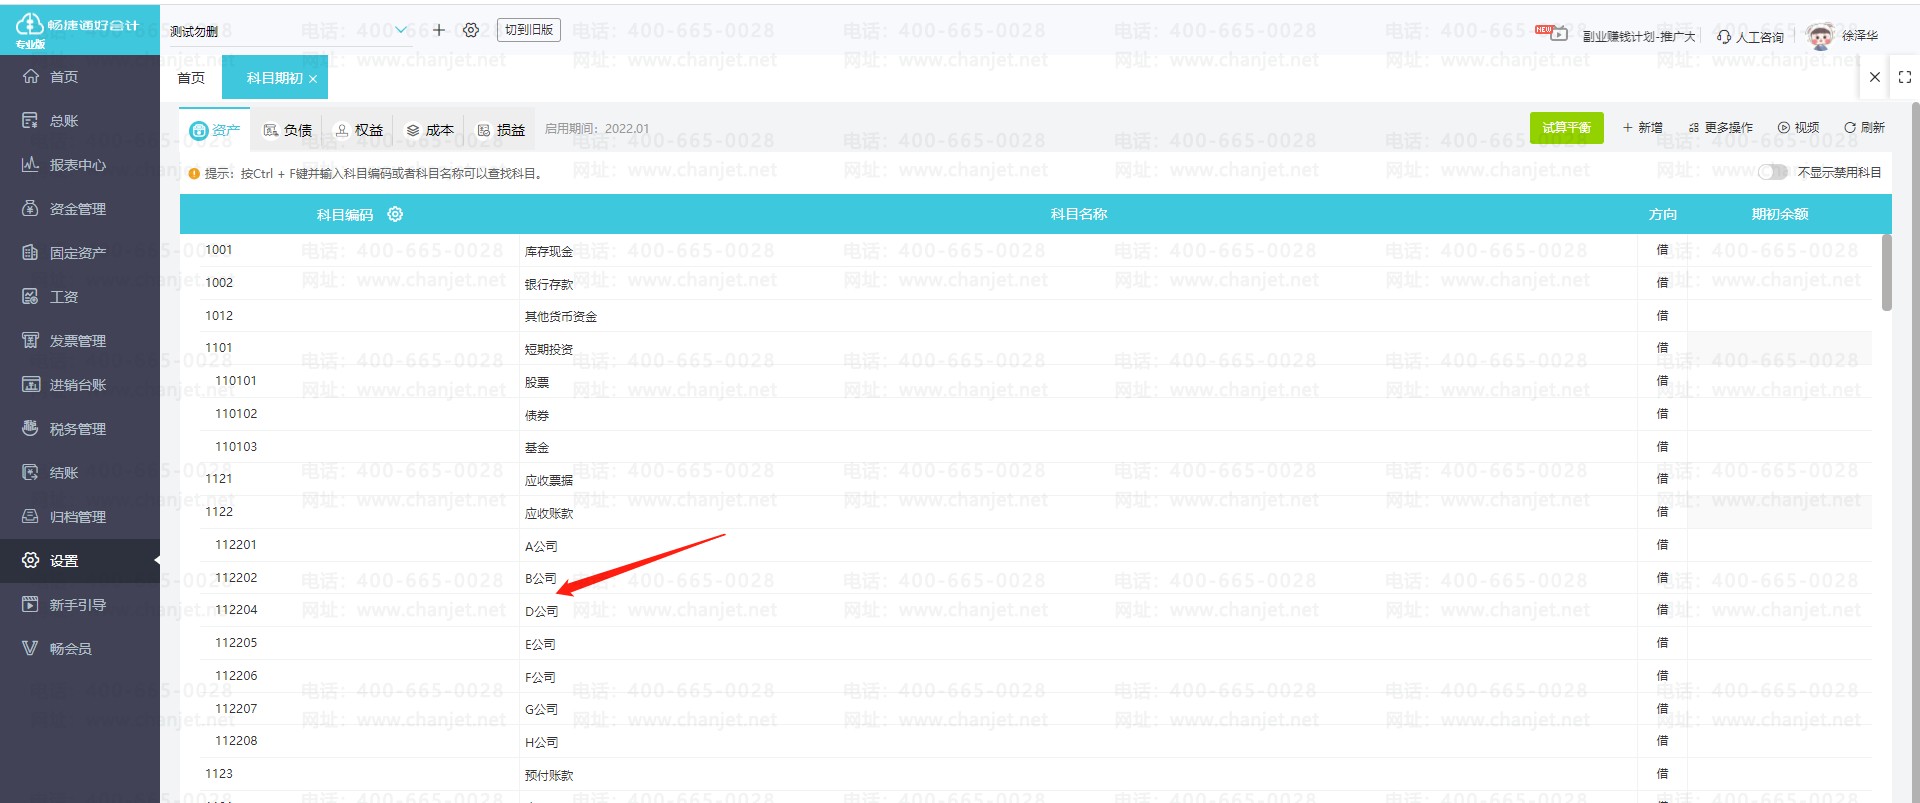Select the H公司 sub-account
This screenshot has width=1920, height=803.
(541, 742)
